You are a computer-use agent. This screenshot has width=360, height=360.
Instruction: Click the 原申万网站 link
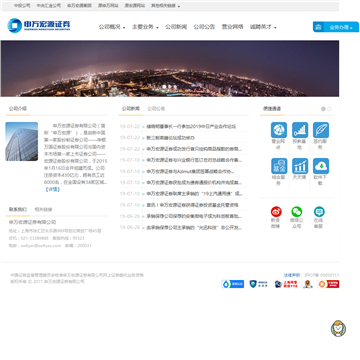tap(108, 6)
